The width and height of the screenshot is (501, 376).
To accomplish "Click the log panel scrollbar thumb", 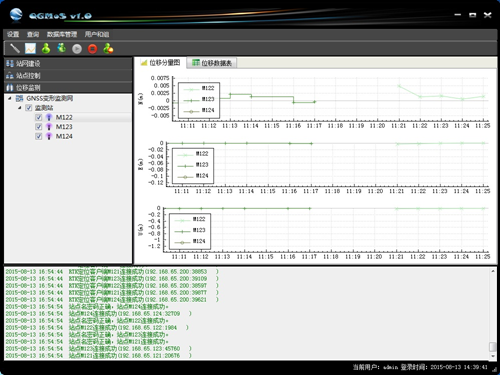I will coord(492,347).
